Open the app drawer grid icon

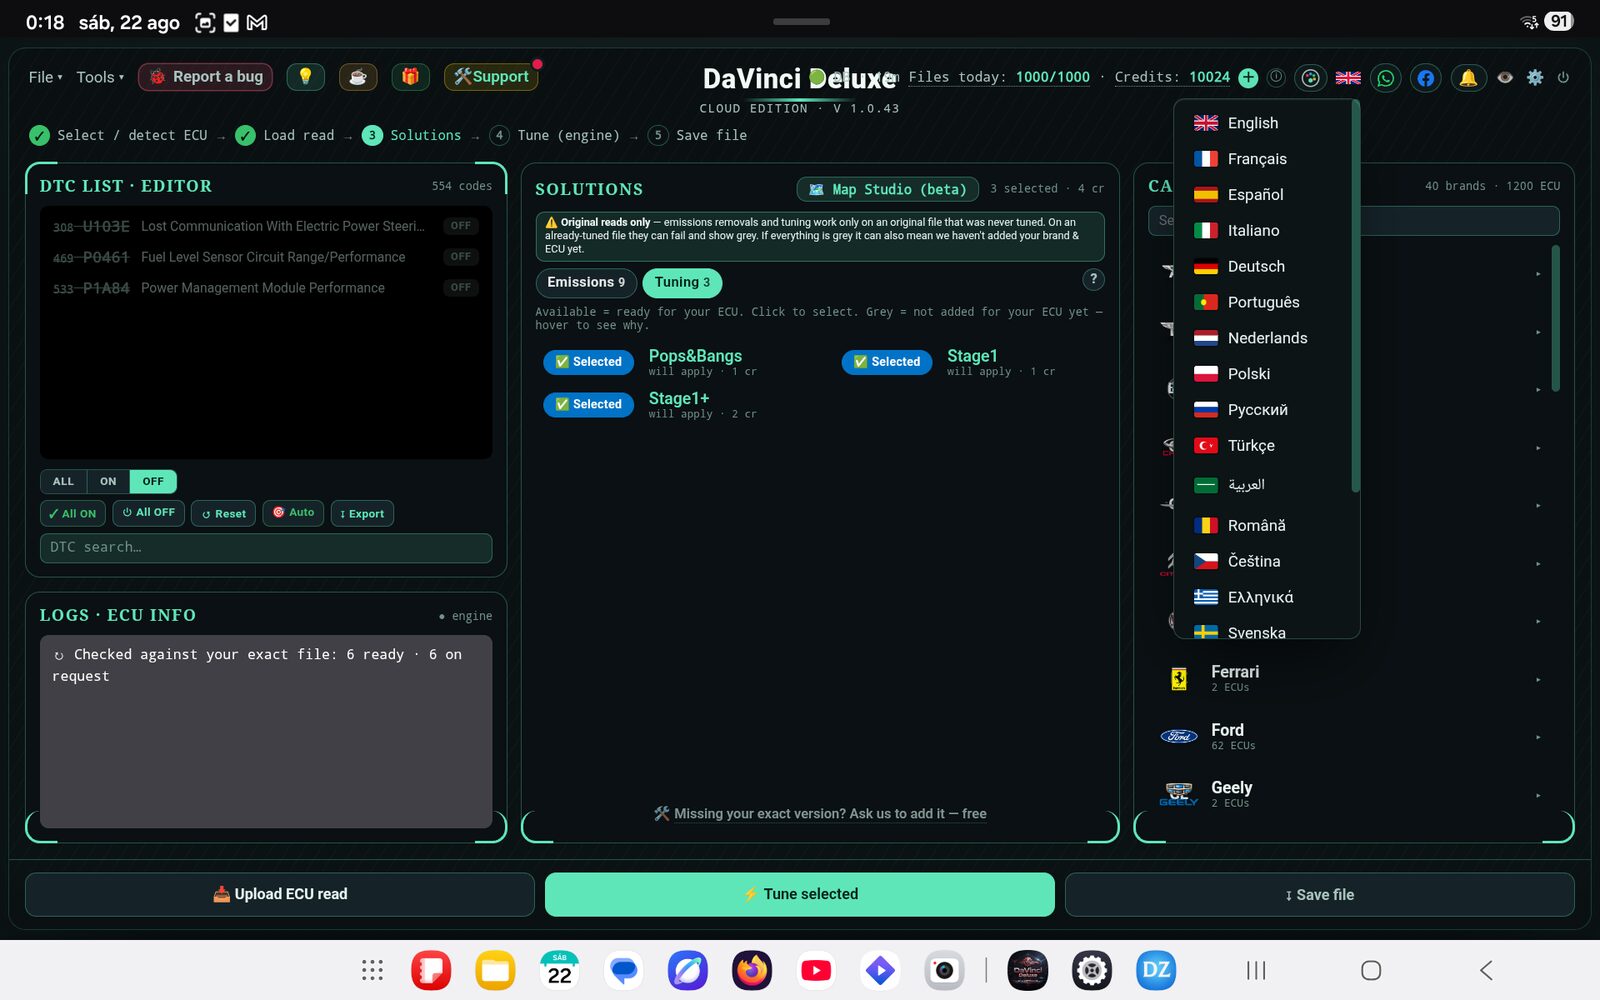click(x=372, y=970)
